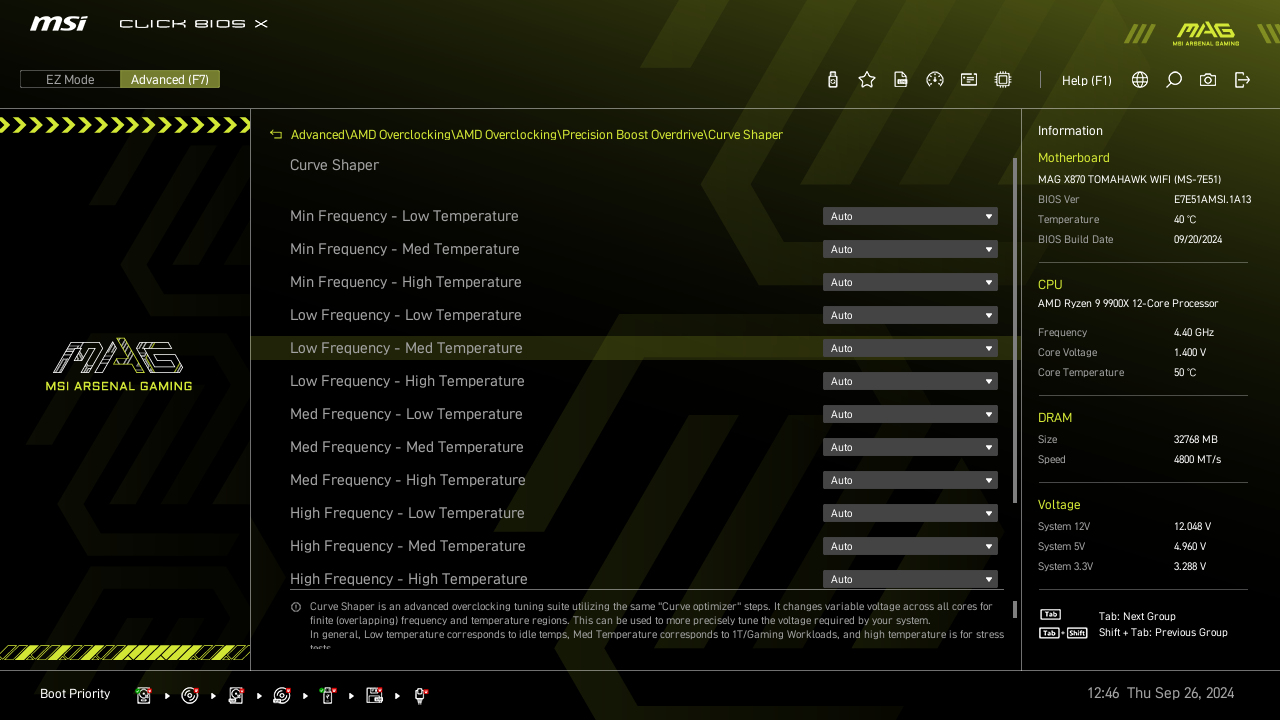Go back using the breadcrumb return arrow

pos(276,135)
